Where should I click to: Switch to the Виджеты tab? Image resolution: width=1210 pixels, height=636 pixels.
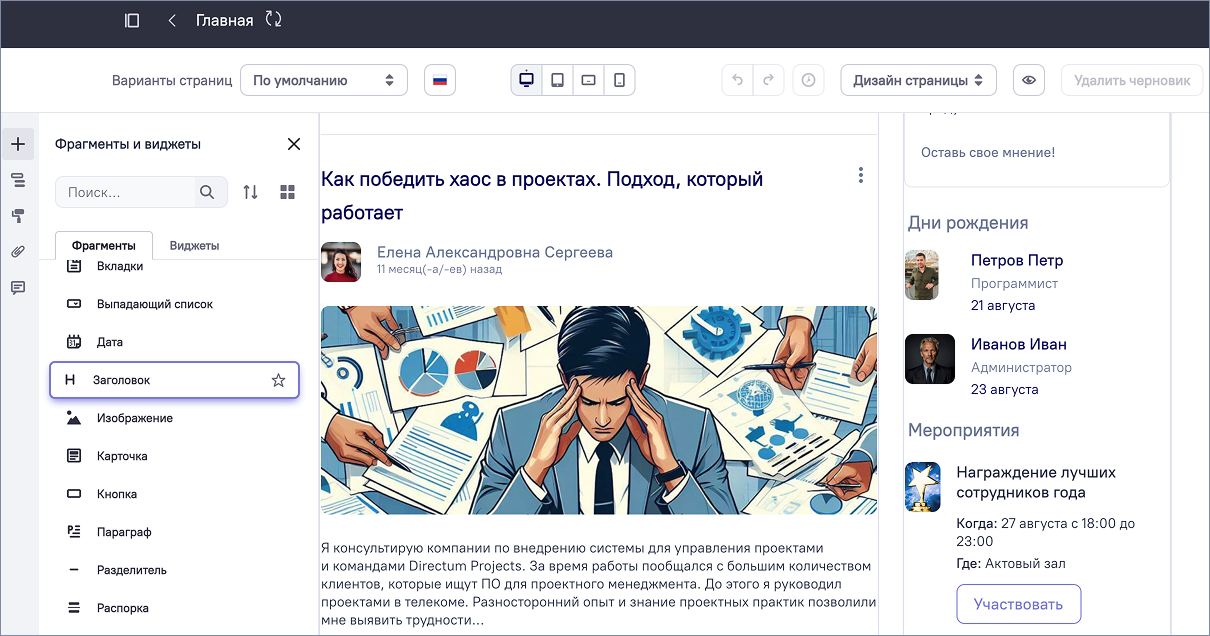tap(194, 246)
